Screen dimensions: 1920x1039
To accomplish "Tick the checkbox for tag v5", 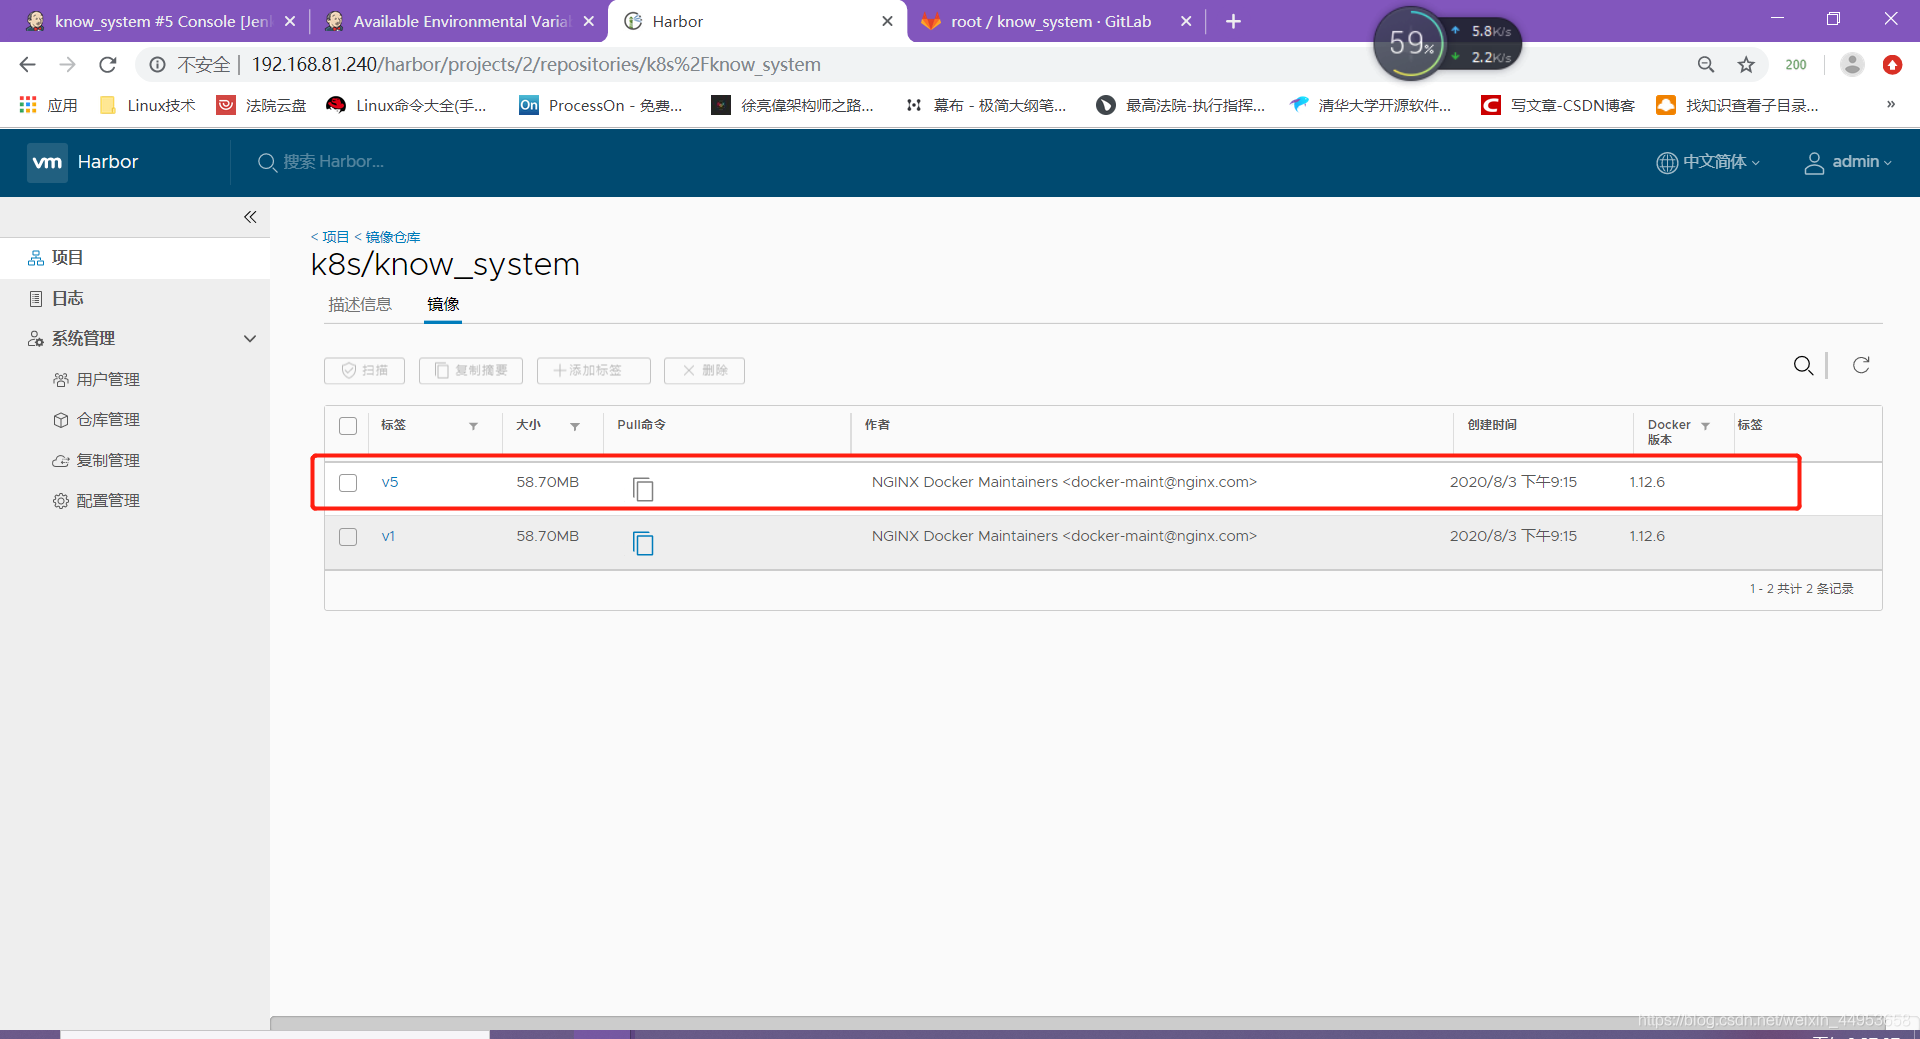I will click(x=348, y=483).
